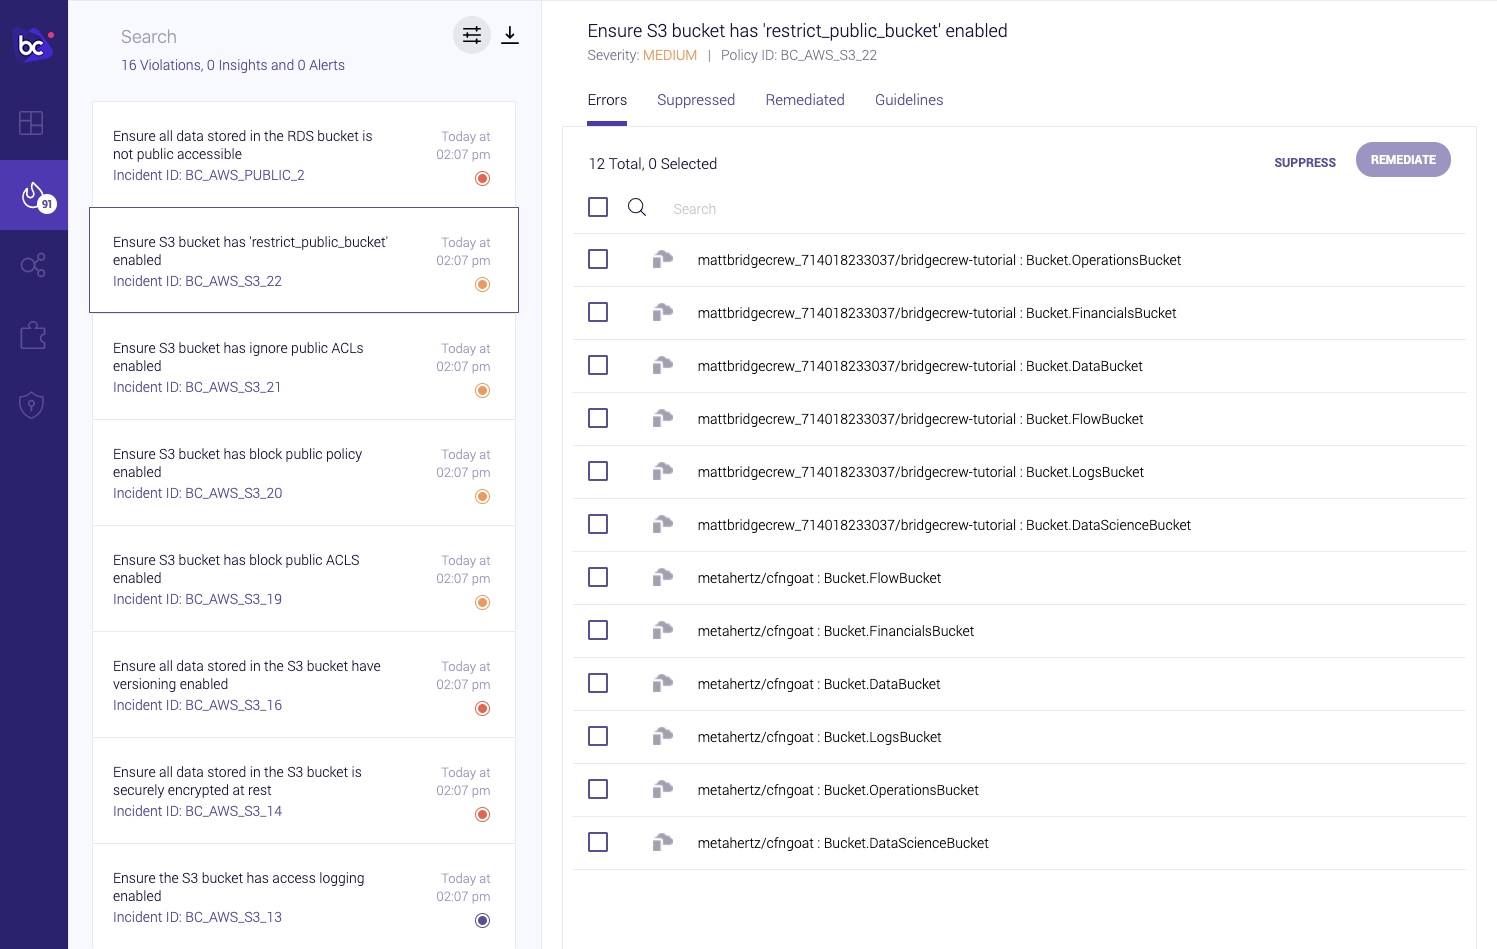Click the MEDIUM severity label
The height and width of the screenshot is (949, 1497).
tap(670, 55)
